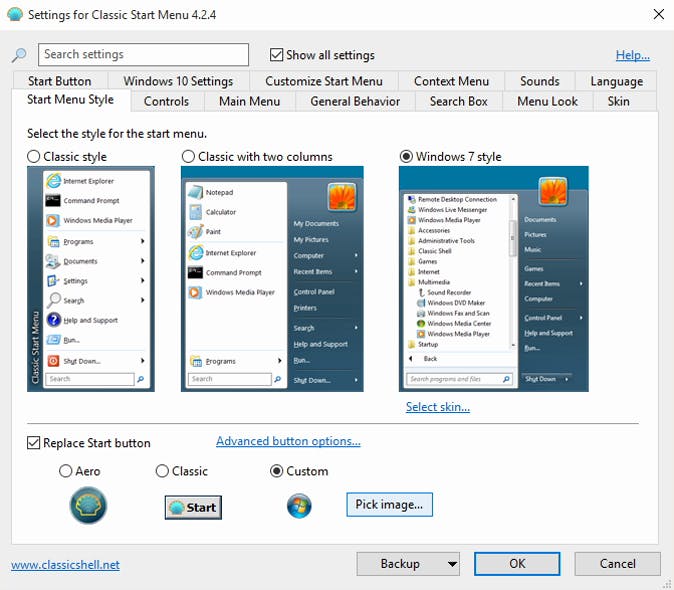The image size is (674, 590).
Task: Switch to the Search Box tab
Action: tap(459, 101)
